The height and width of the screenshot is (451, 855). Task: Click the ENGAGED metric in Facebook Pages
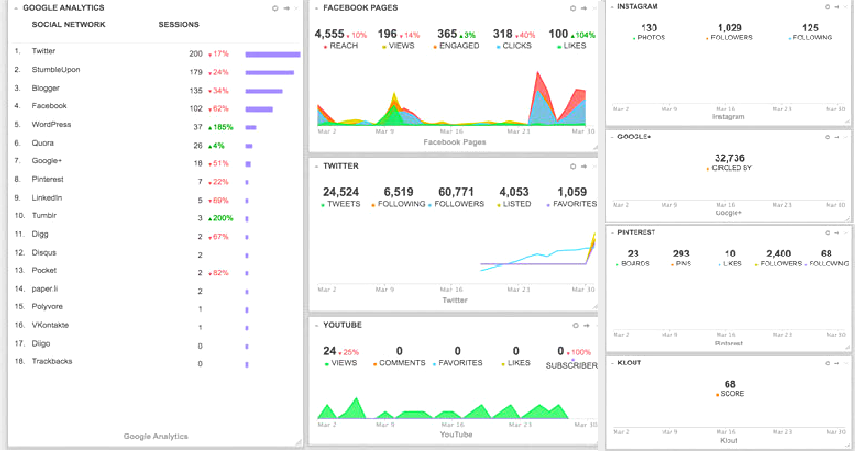click(456, 39)
